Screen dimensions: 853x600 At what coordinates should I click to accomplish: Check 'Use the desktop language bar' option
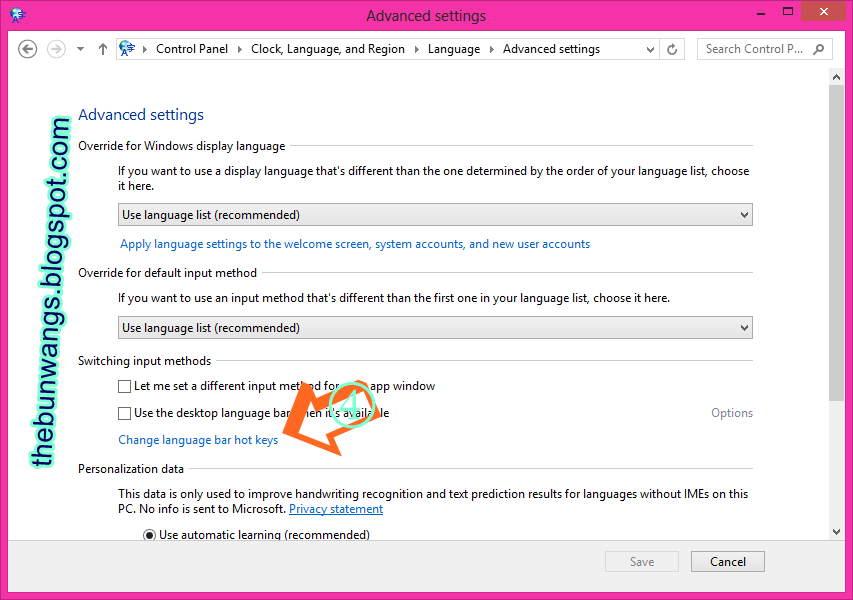point(124,413)
